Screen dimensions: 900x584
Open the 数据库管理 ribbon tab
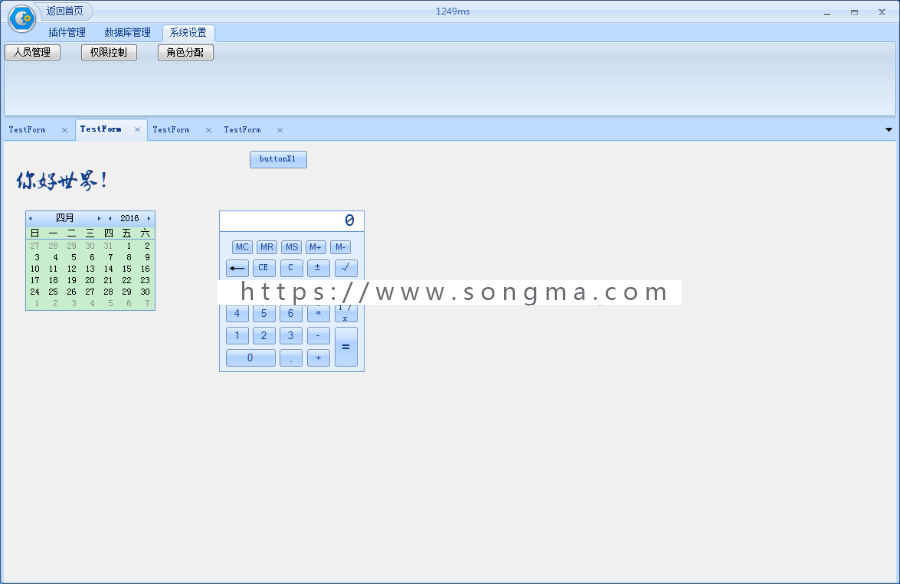[127, 33]
